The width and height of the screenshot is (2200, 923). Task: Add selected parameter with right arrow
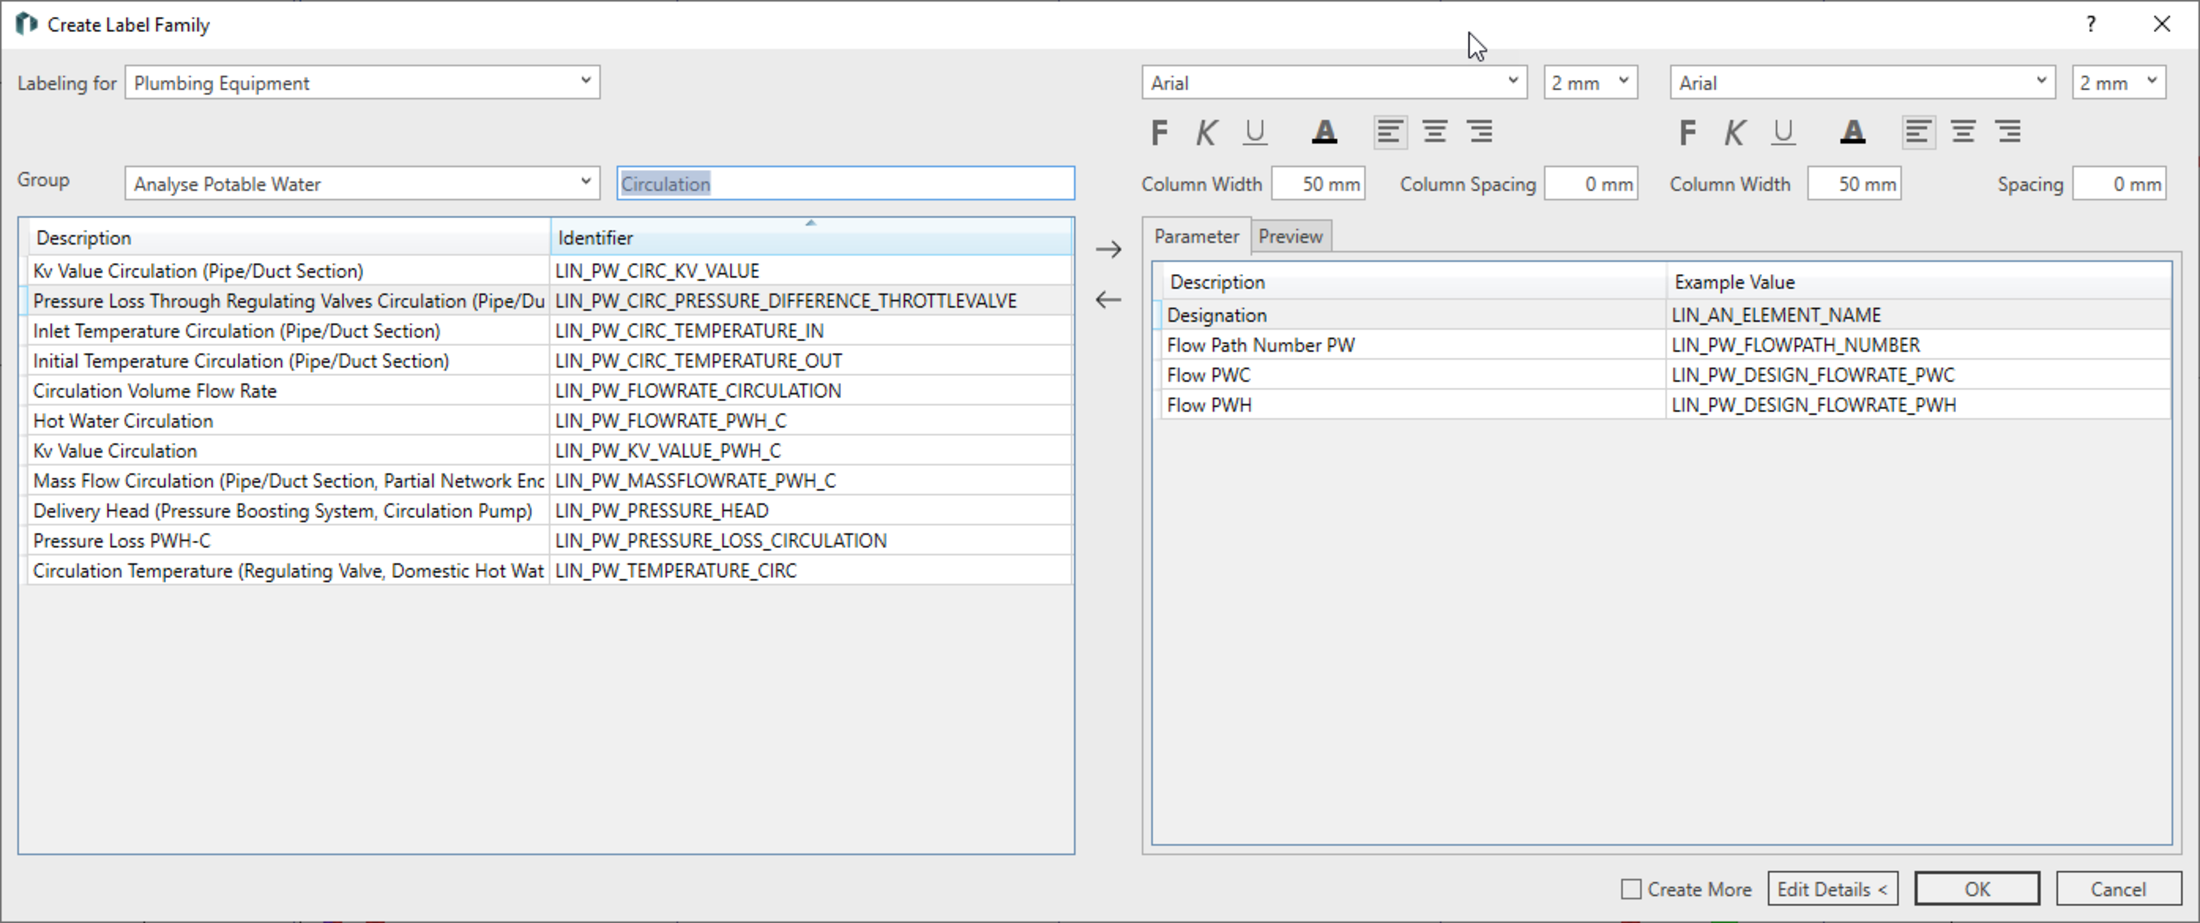[1108, 249]
